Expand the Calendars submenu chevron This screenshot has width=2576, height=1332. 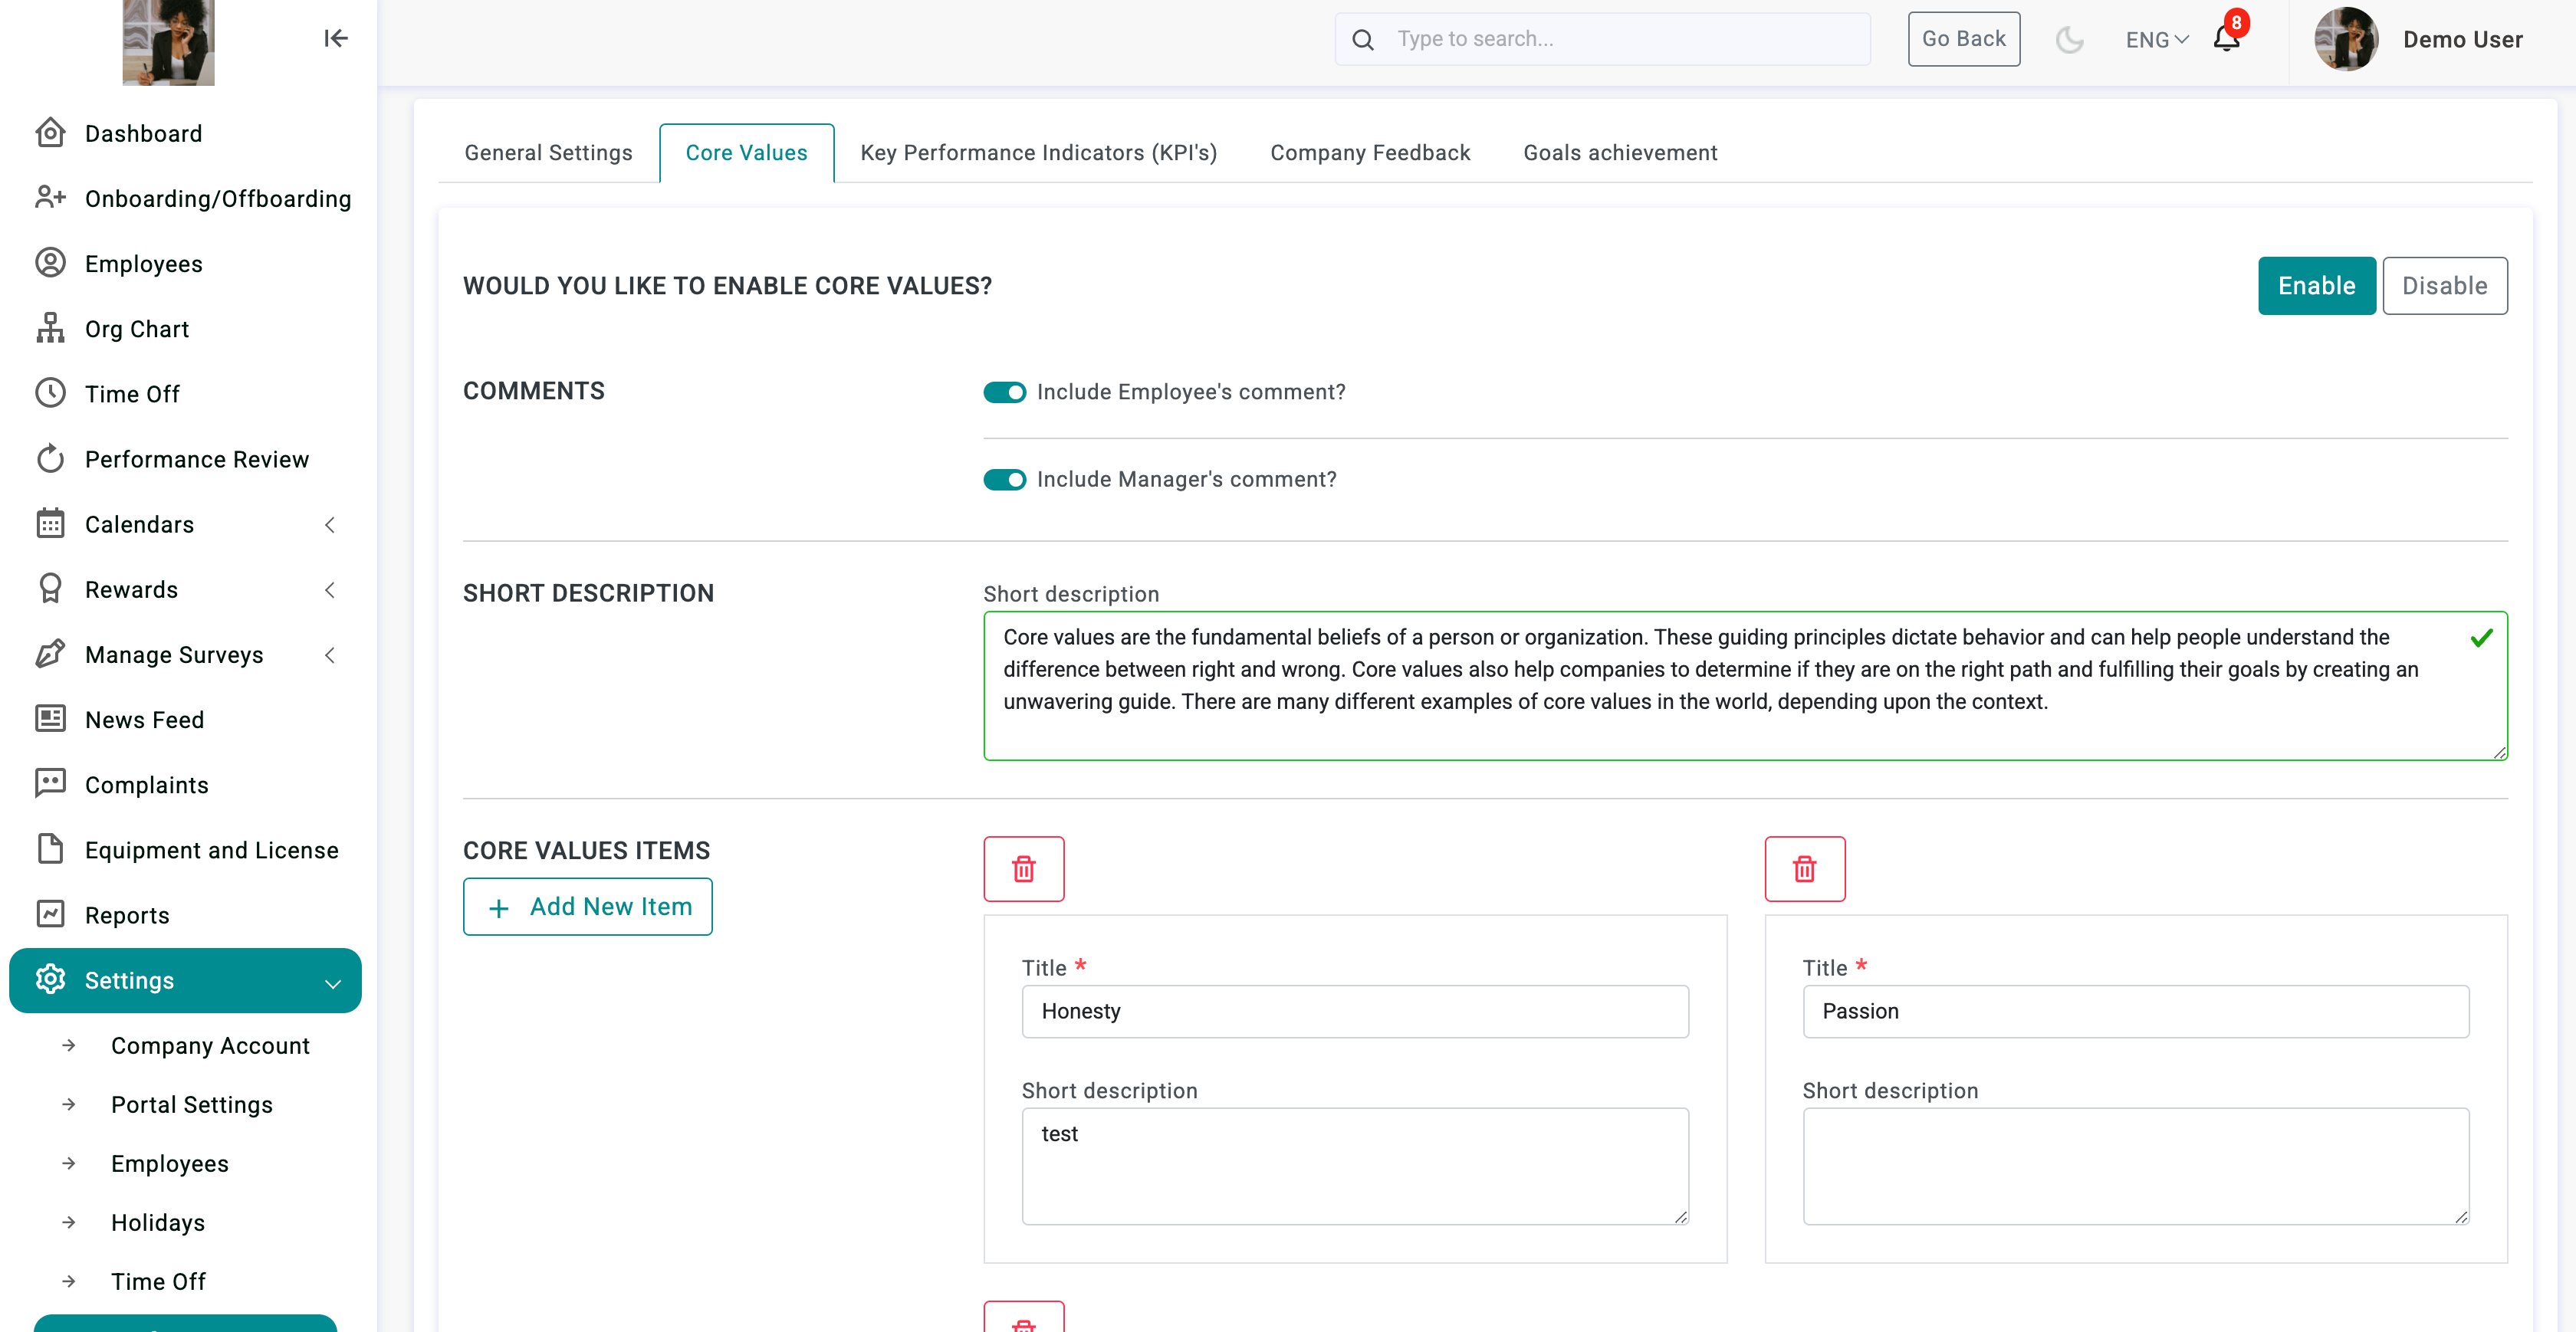point(330,524)
